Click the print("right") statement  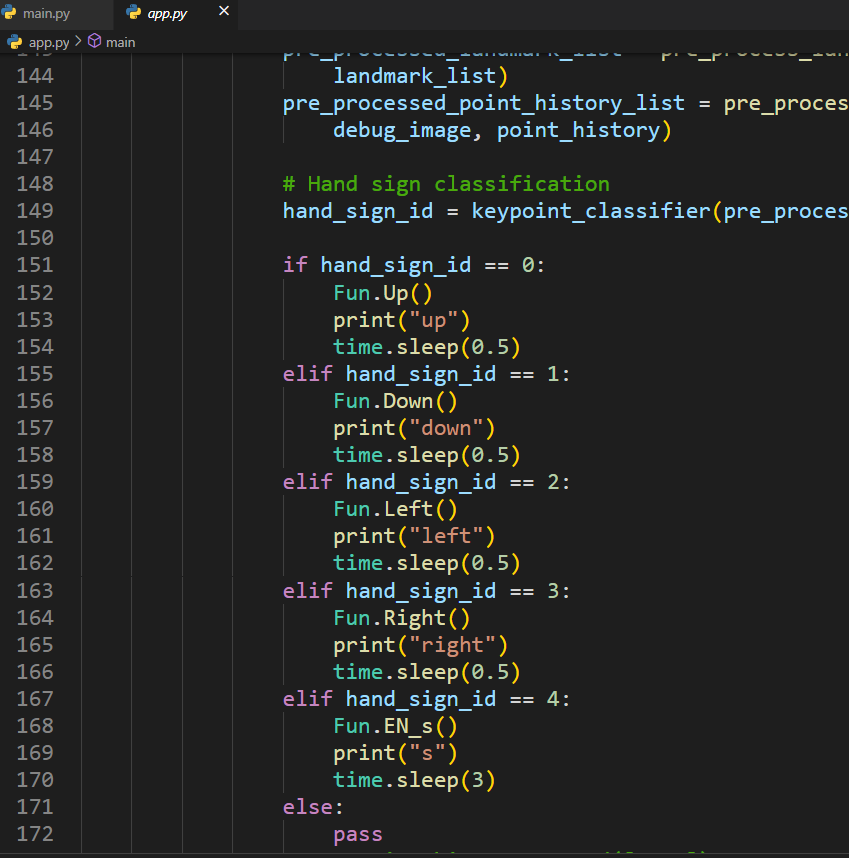click(x=421, y=645)
